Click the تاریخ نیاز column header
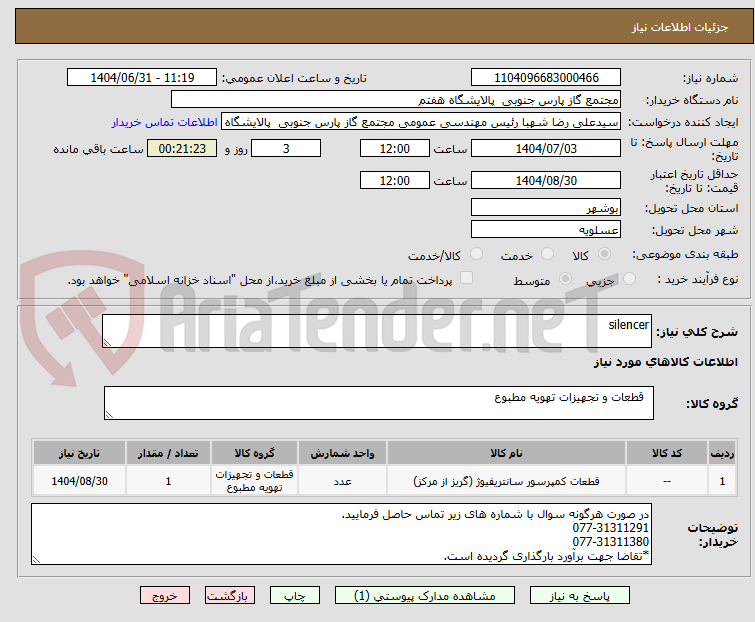Screen dimensions: 755x622 click(x=79, y=453)
